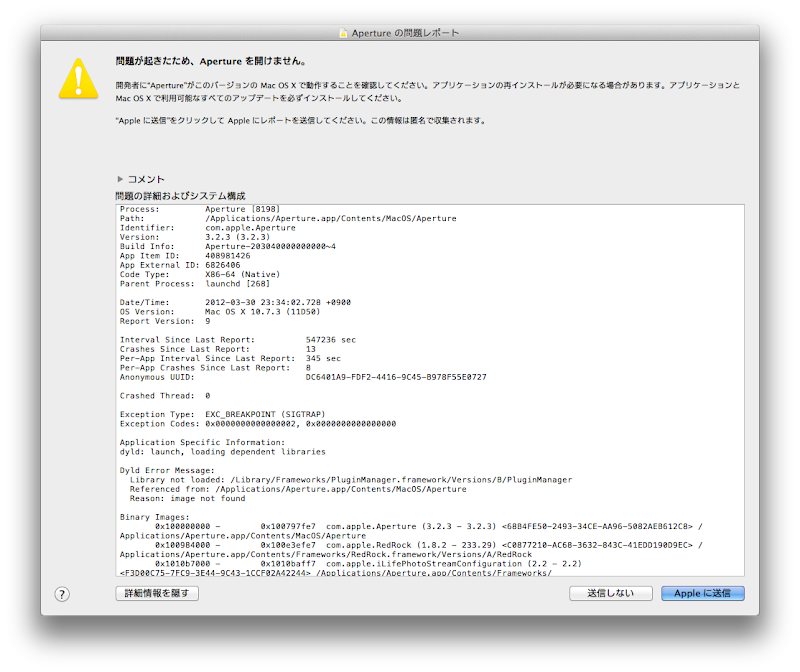Click the Process: Aperture [8198] line
This screenshot has height=672, width=800.
pyautogui.click(x=200, y=209)
